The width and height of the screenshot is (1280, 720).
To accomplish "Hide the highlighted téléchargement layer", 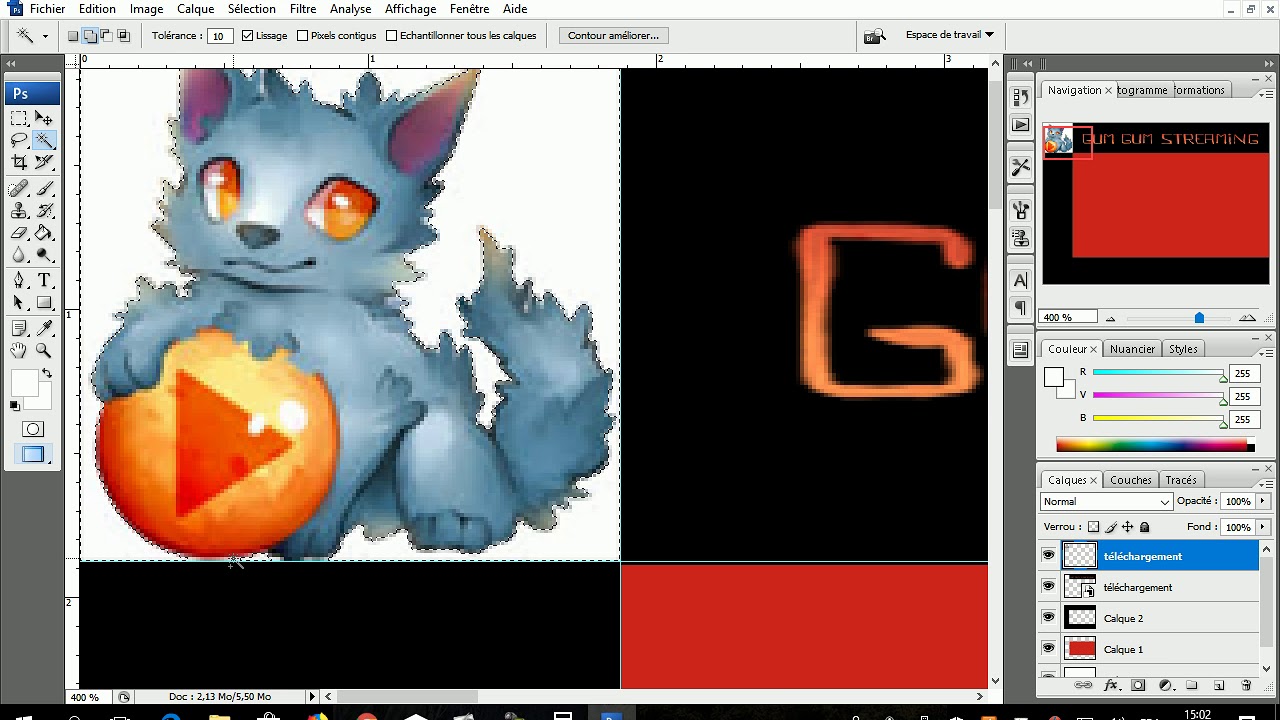I will tap(1048, 556).
